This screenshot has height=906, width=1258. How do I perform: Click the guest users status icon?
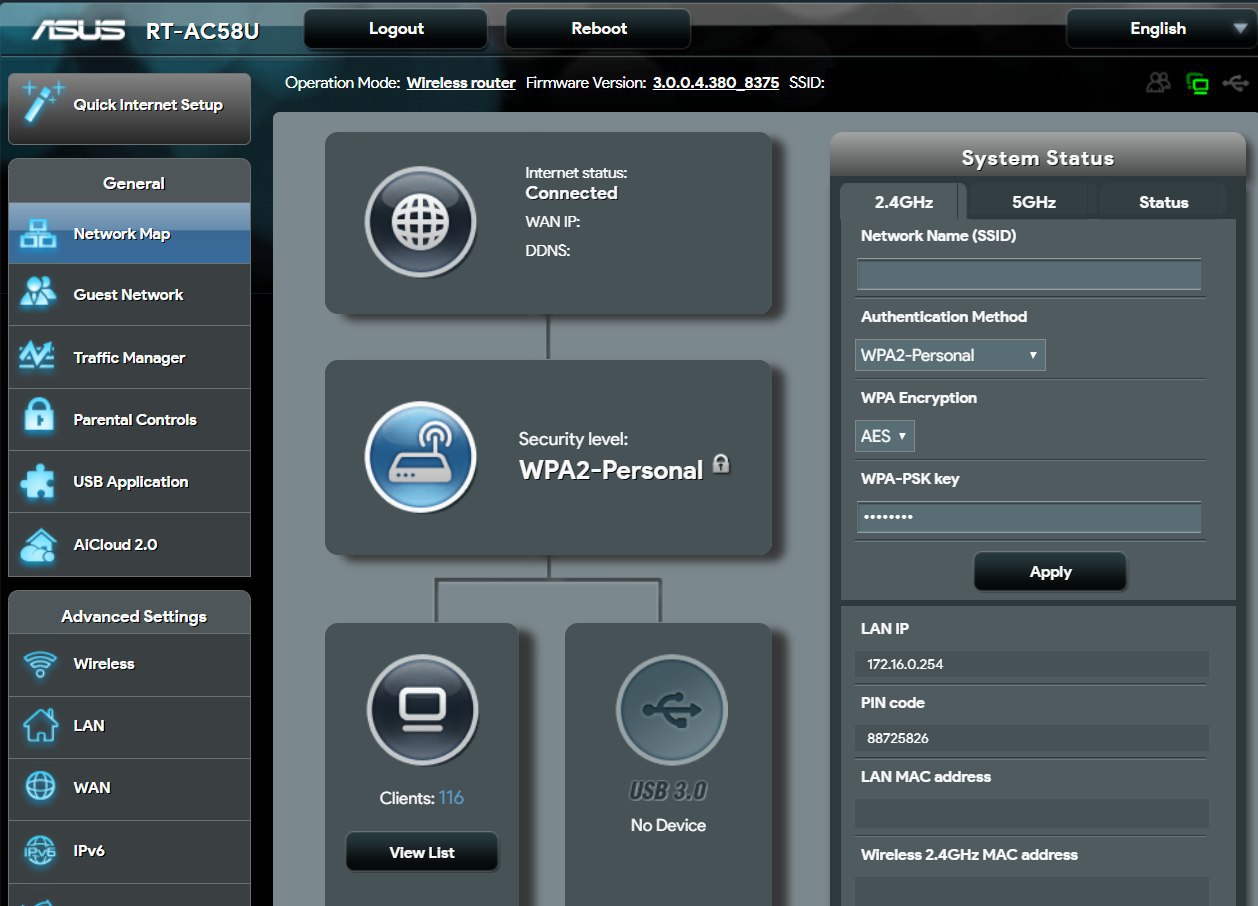point(1158,83)
